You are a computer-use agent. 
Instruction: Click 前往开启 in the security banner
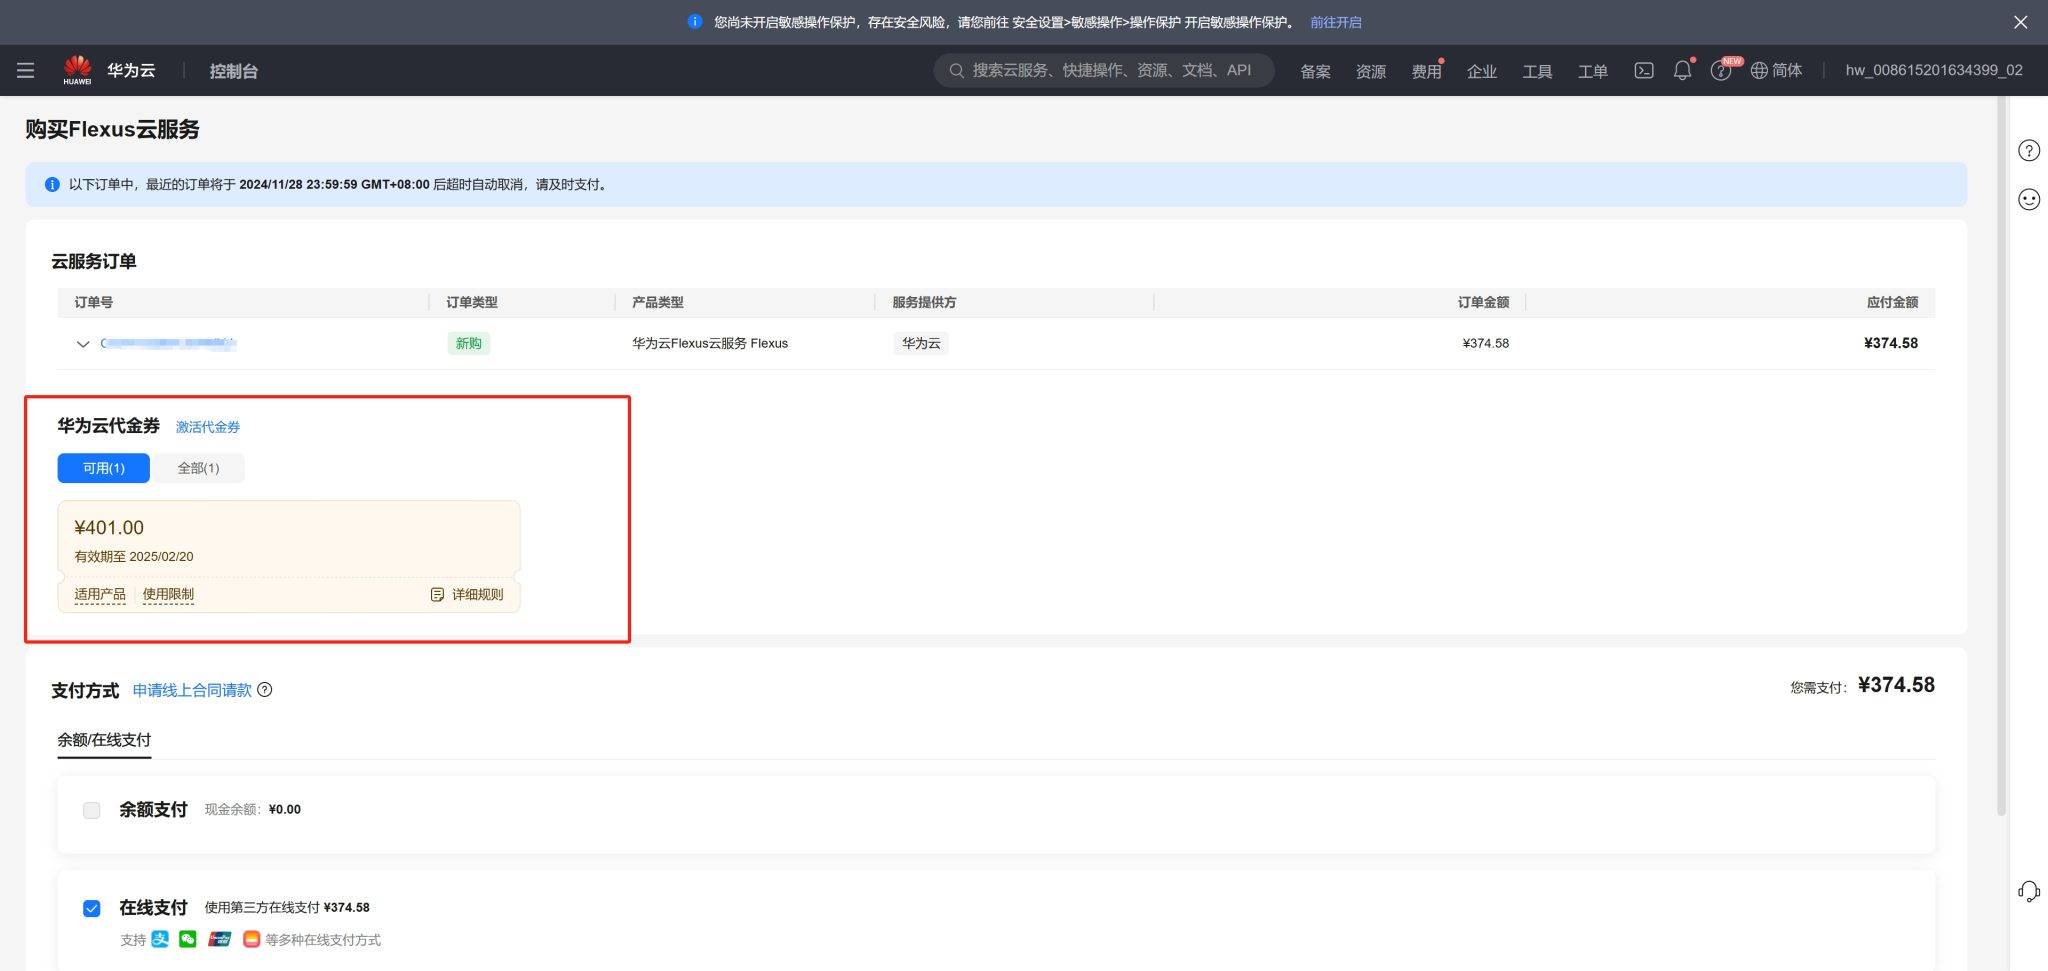tap(1335, 22)
